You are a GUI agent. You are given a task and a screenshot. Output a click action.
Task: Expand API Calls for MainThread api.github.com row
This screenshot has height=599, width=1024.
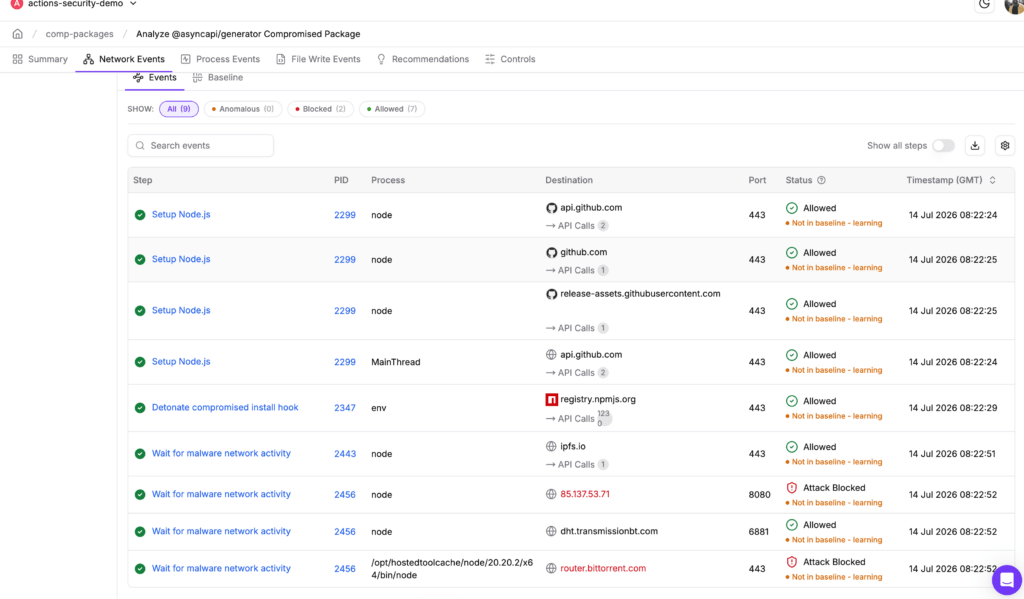click(577, 373)
